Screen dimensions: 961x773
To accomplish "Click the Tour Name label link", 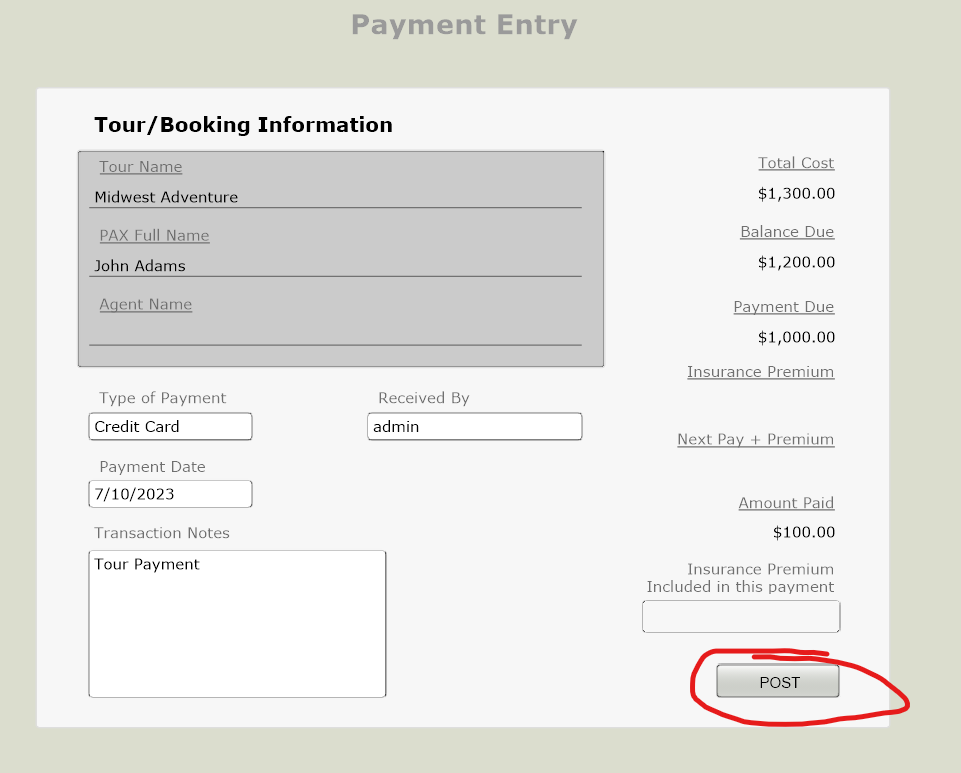I will point(141,167).
